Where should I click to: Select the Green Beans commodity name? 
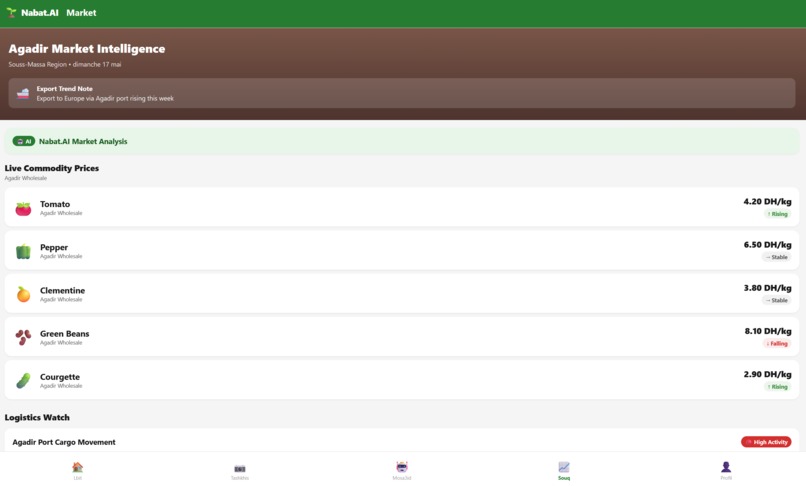pyautogui.click(x=65, y=334)
